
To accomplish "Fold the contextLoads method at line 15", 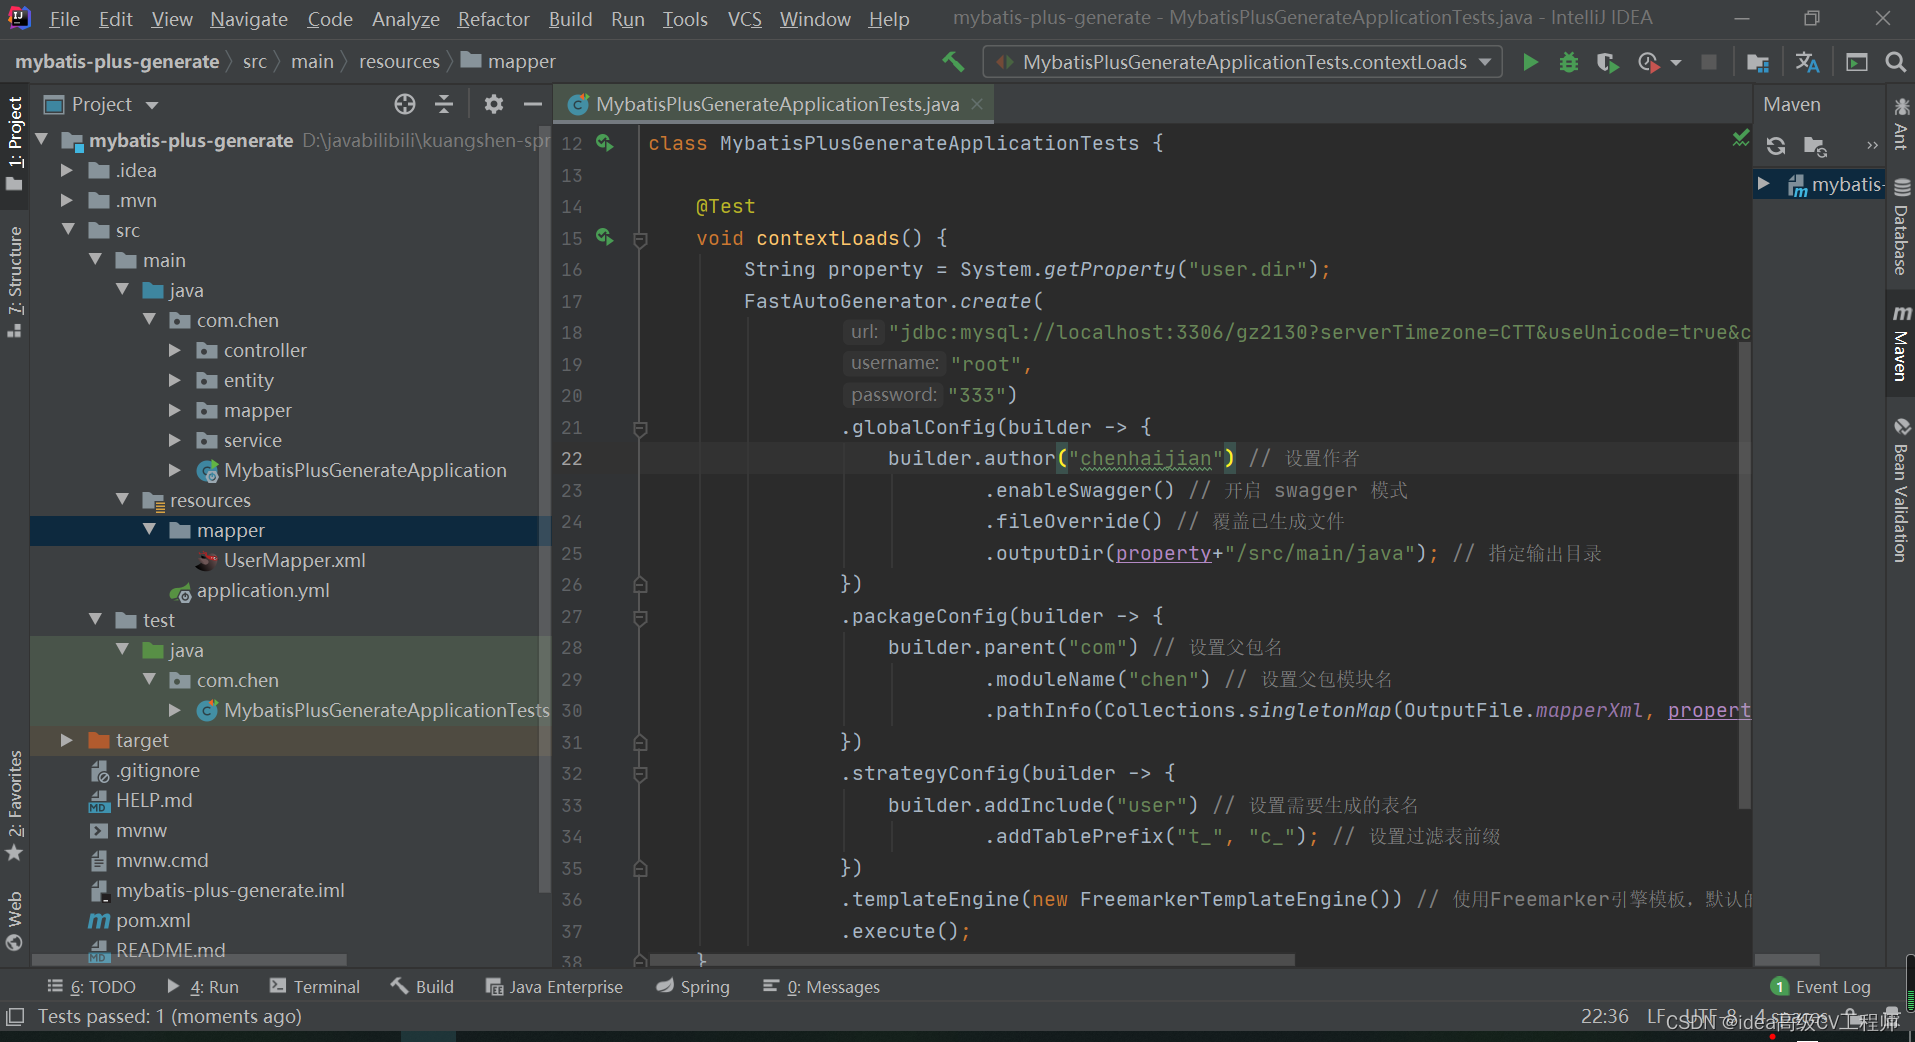I will (x=640, y=239).
